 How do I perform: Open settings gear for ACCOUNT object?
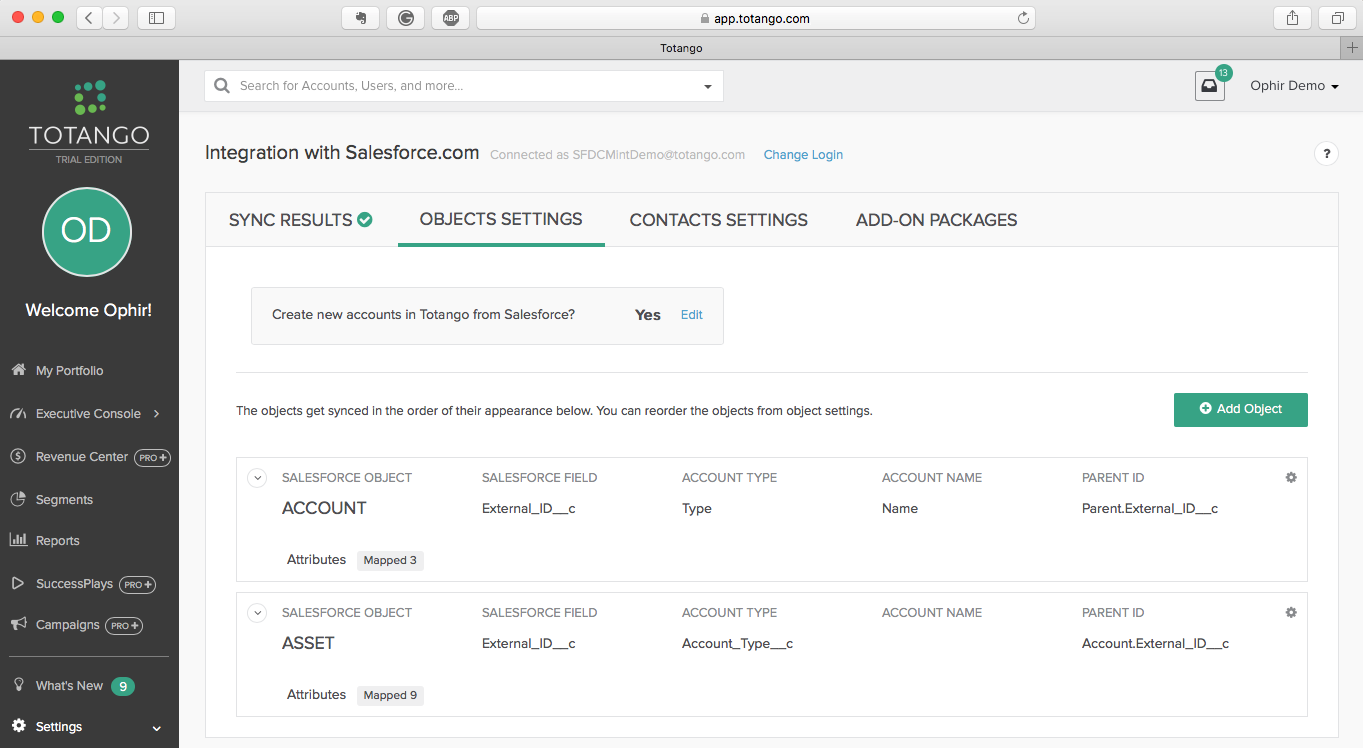[1291, 478]
